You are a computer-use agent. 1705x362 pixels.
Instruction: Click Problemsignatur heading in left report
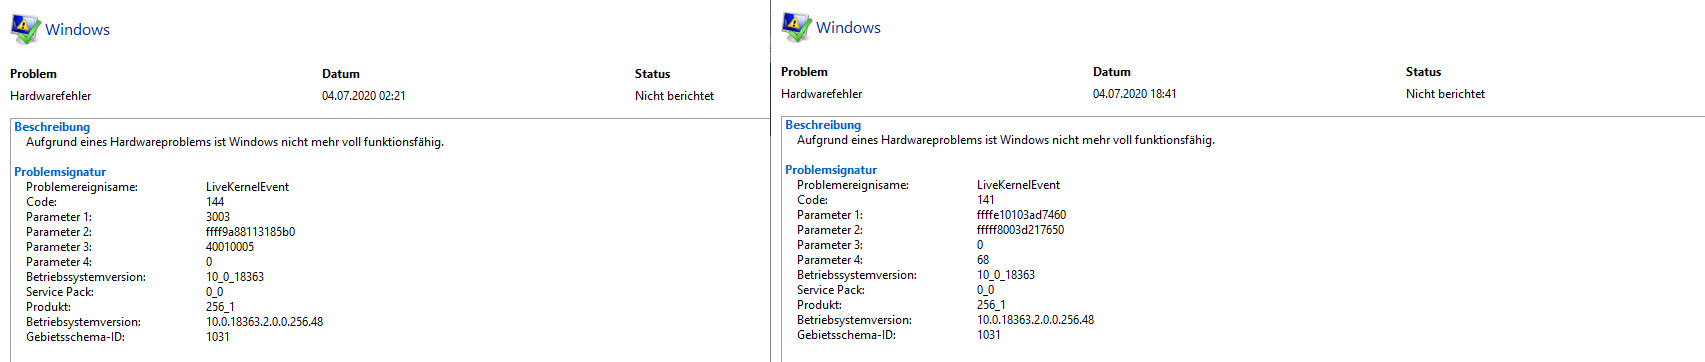60,172
